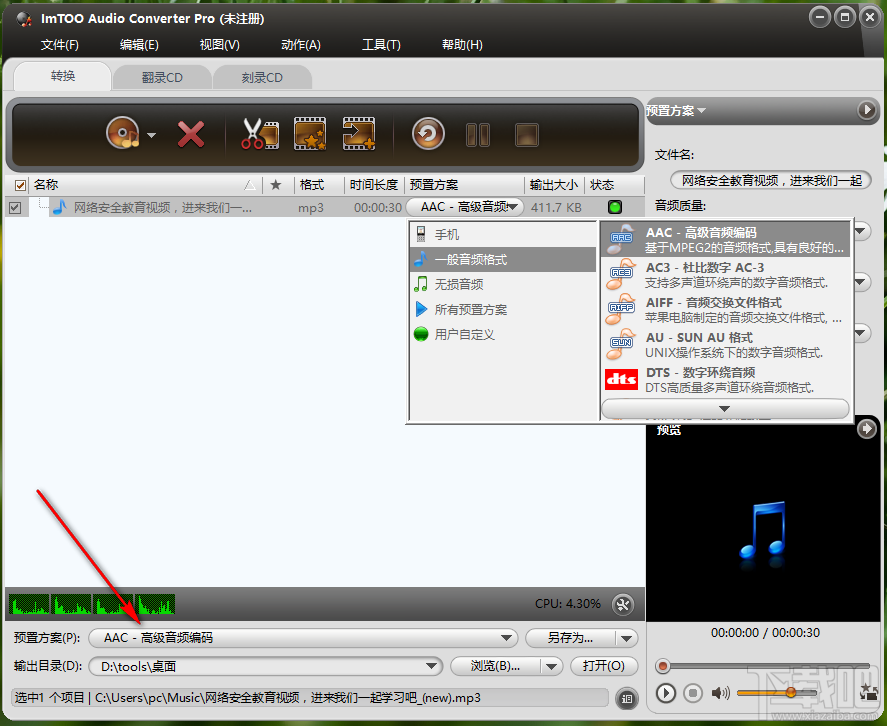887x726 pixels.
Task: Click the red X delete icon
Action: pos(190,134)
